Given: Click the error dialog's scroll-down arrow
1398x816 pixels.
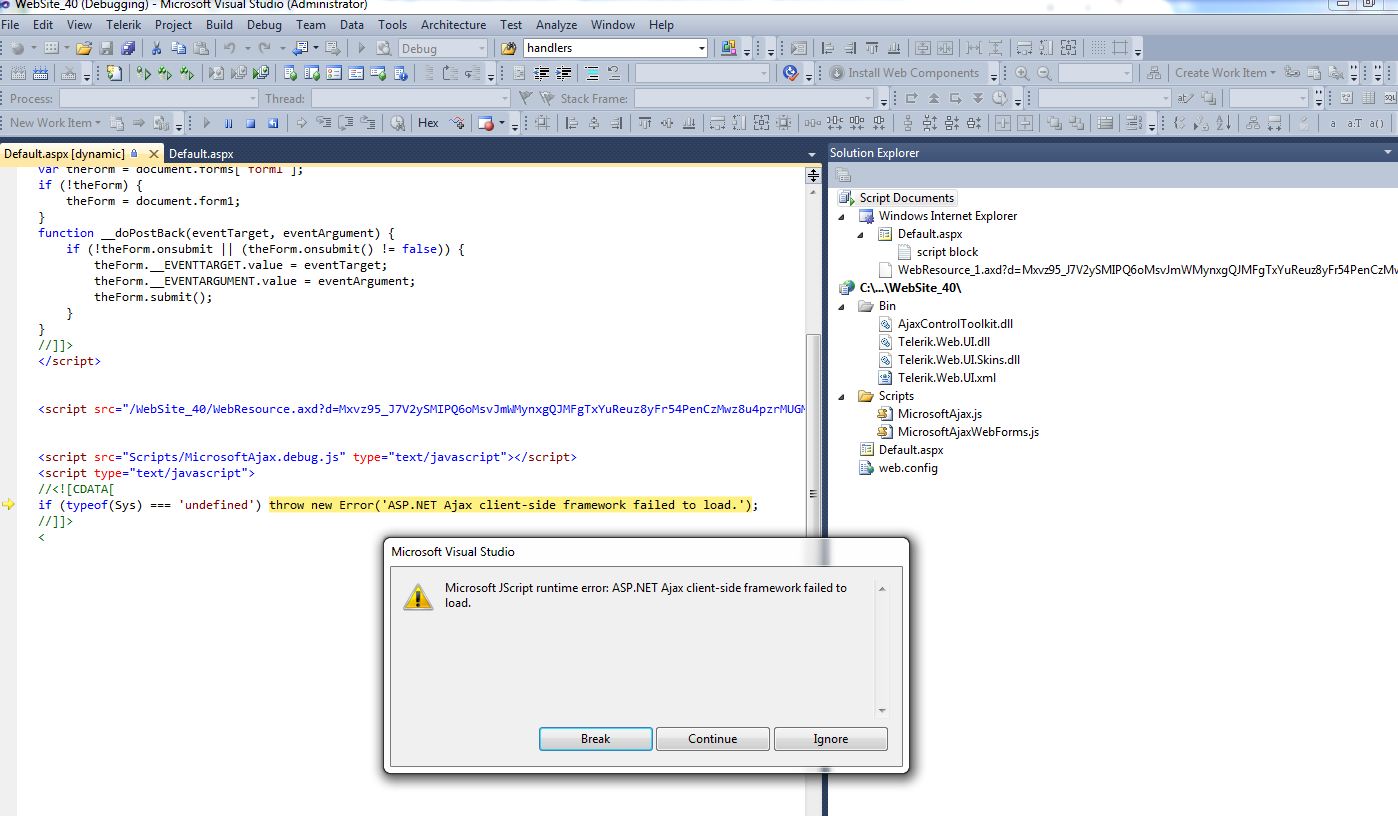Looking at the screenshot, I should click(881, 711).
